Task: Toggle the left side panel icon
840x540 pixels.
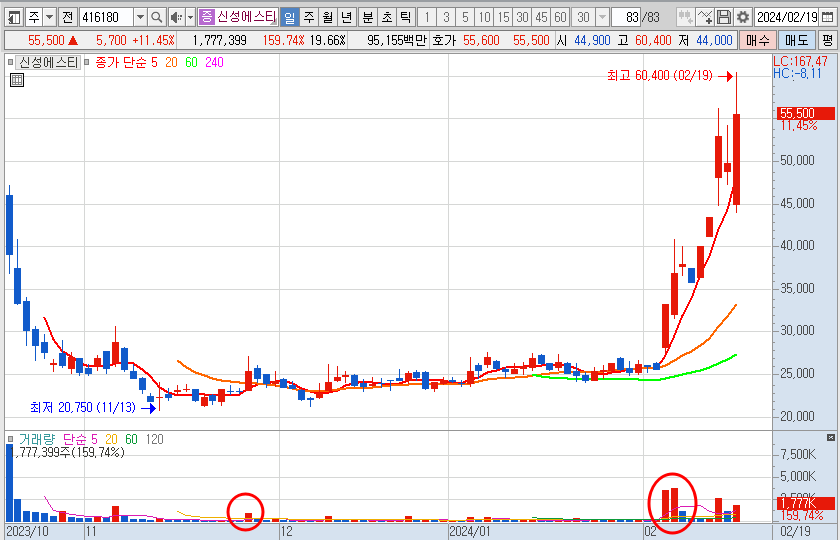Action: tap(14, 18)
